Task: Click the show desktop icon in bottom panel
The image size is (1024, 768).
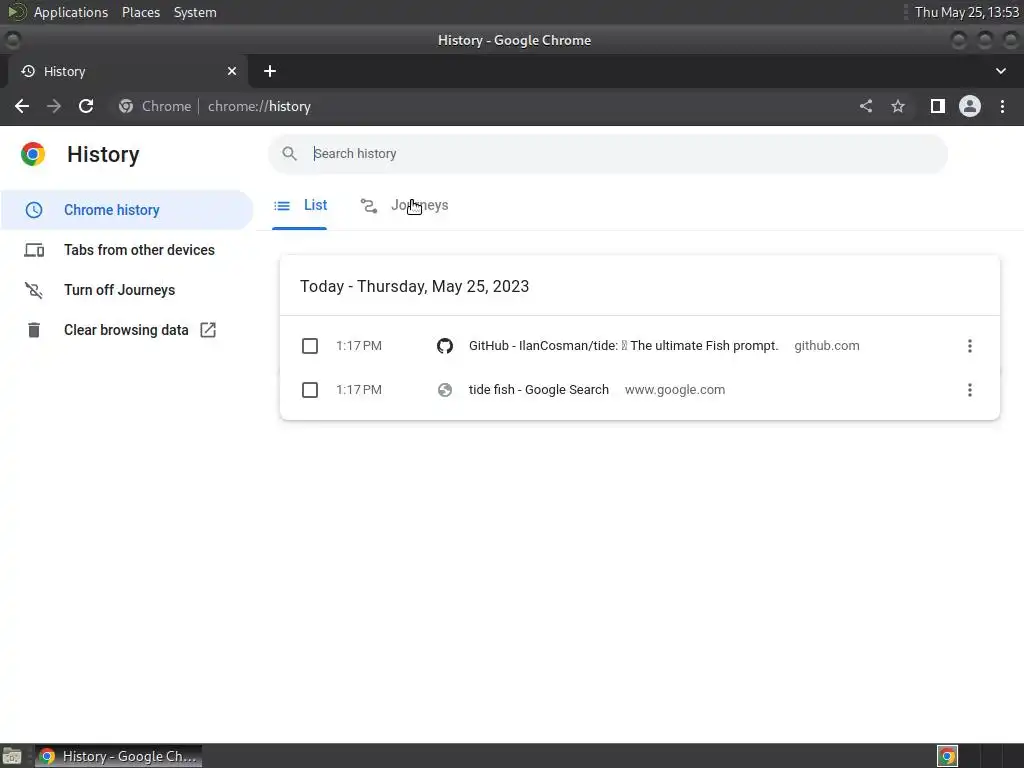Action: pos(12,756)
